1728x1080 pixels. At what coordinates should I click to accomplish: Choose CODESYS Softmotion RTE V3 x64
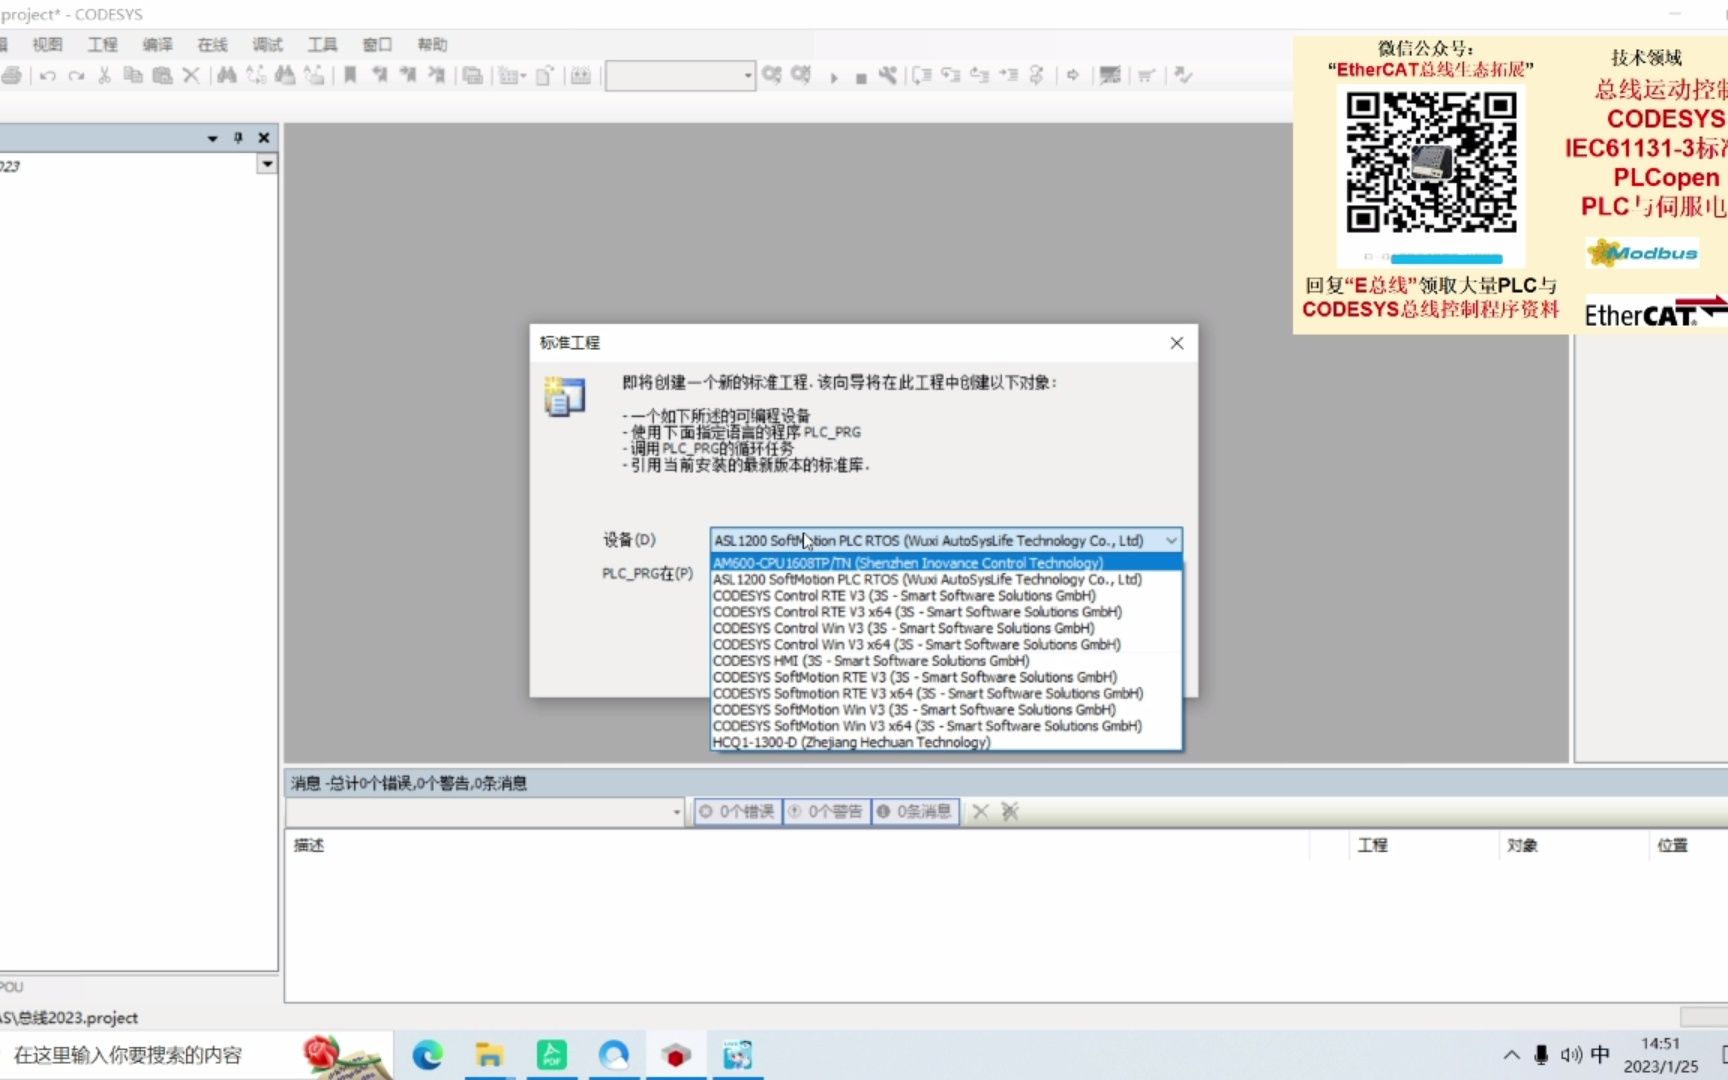[x=946, y=693]
